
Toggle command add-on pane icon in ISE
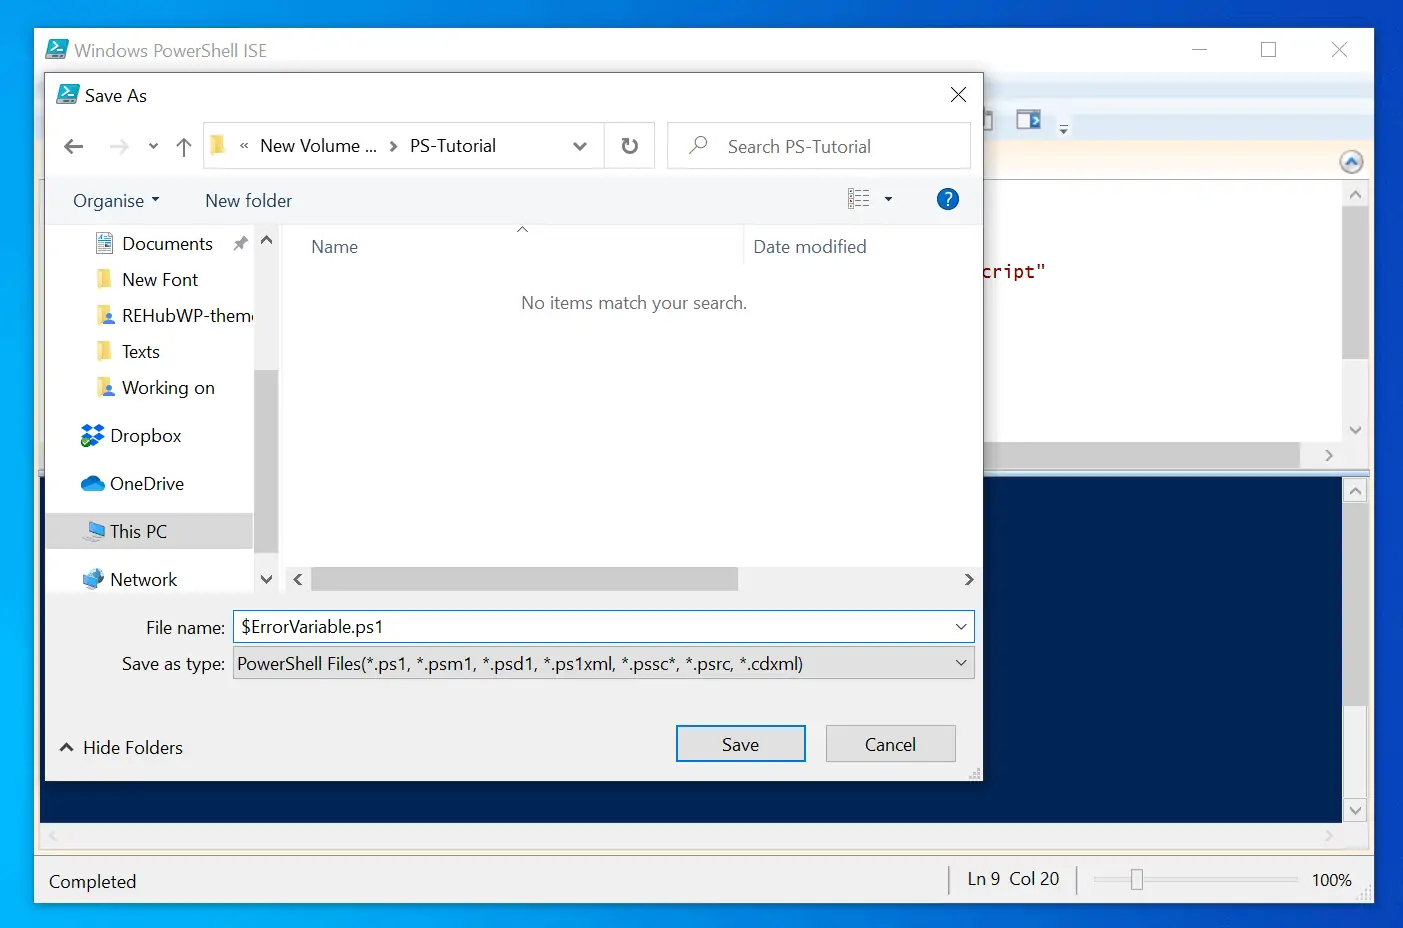tap(1029, 120)
